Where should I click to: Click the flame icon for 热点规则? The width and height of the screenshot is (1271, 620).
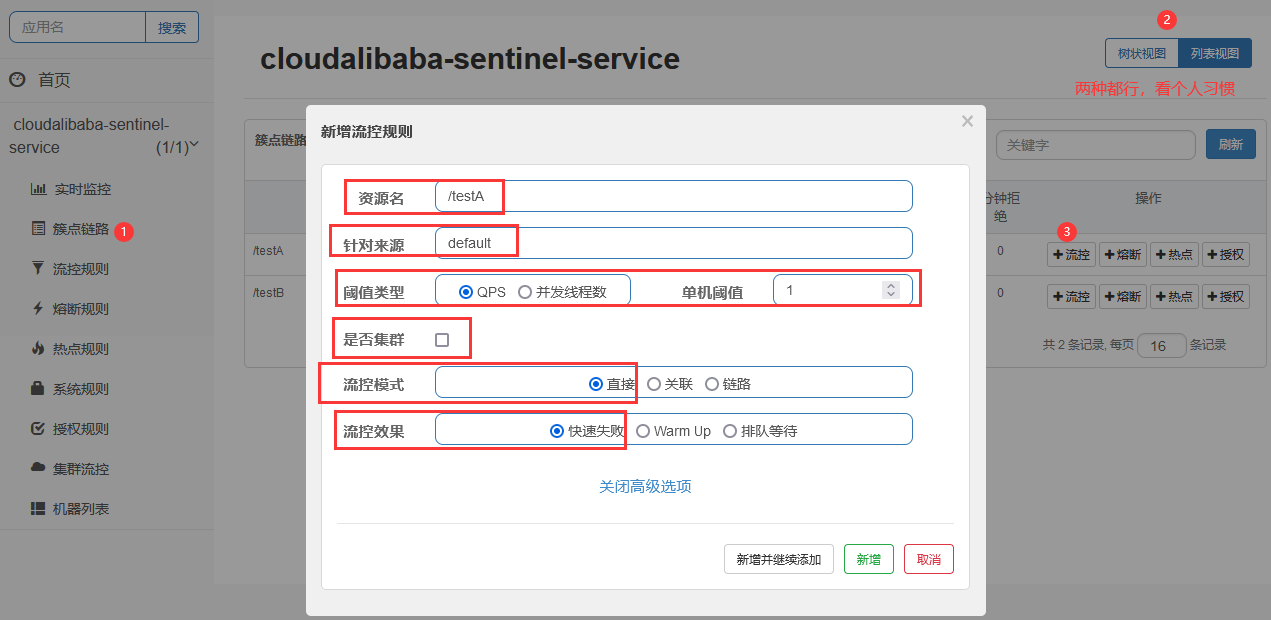click(x=38, y=349)
